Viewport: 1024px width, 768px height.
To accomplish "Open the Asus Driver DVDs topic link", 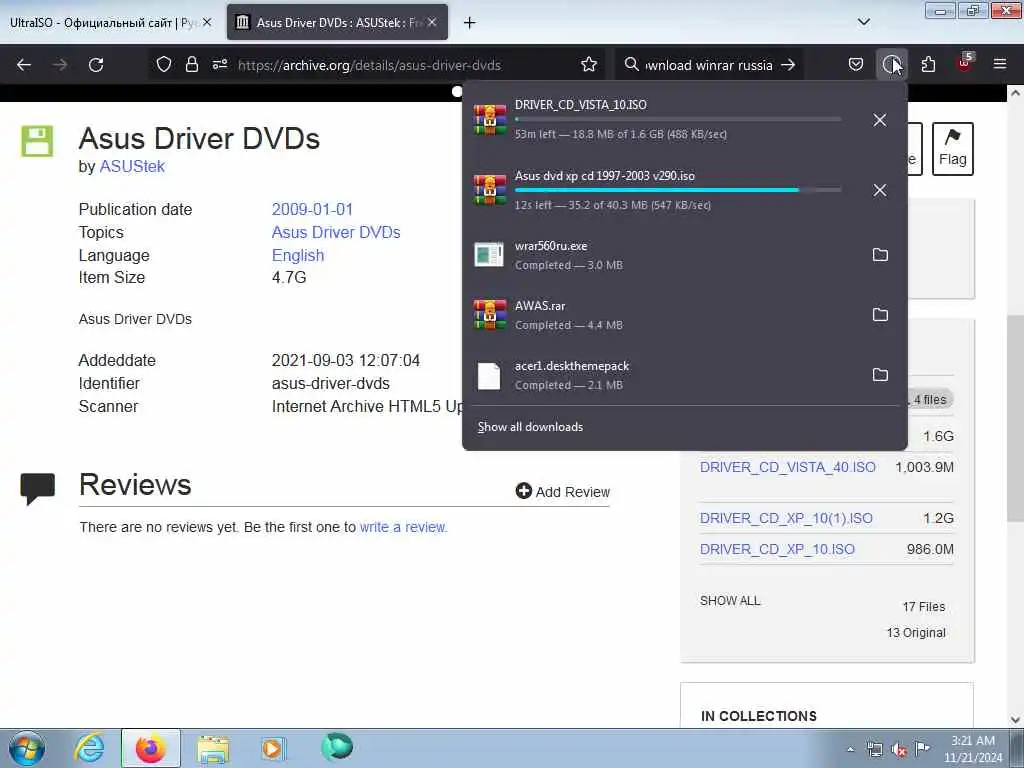I will pos(336,232).
